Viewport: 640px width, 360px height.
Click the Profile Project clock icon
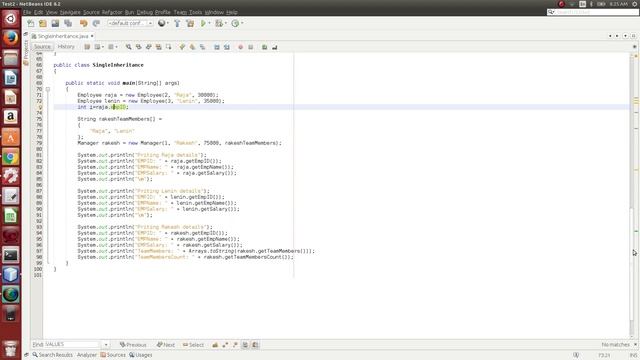tap(235, 23)
